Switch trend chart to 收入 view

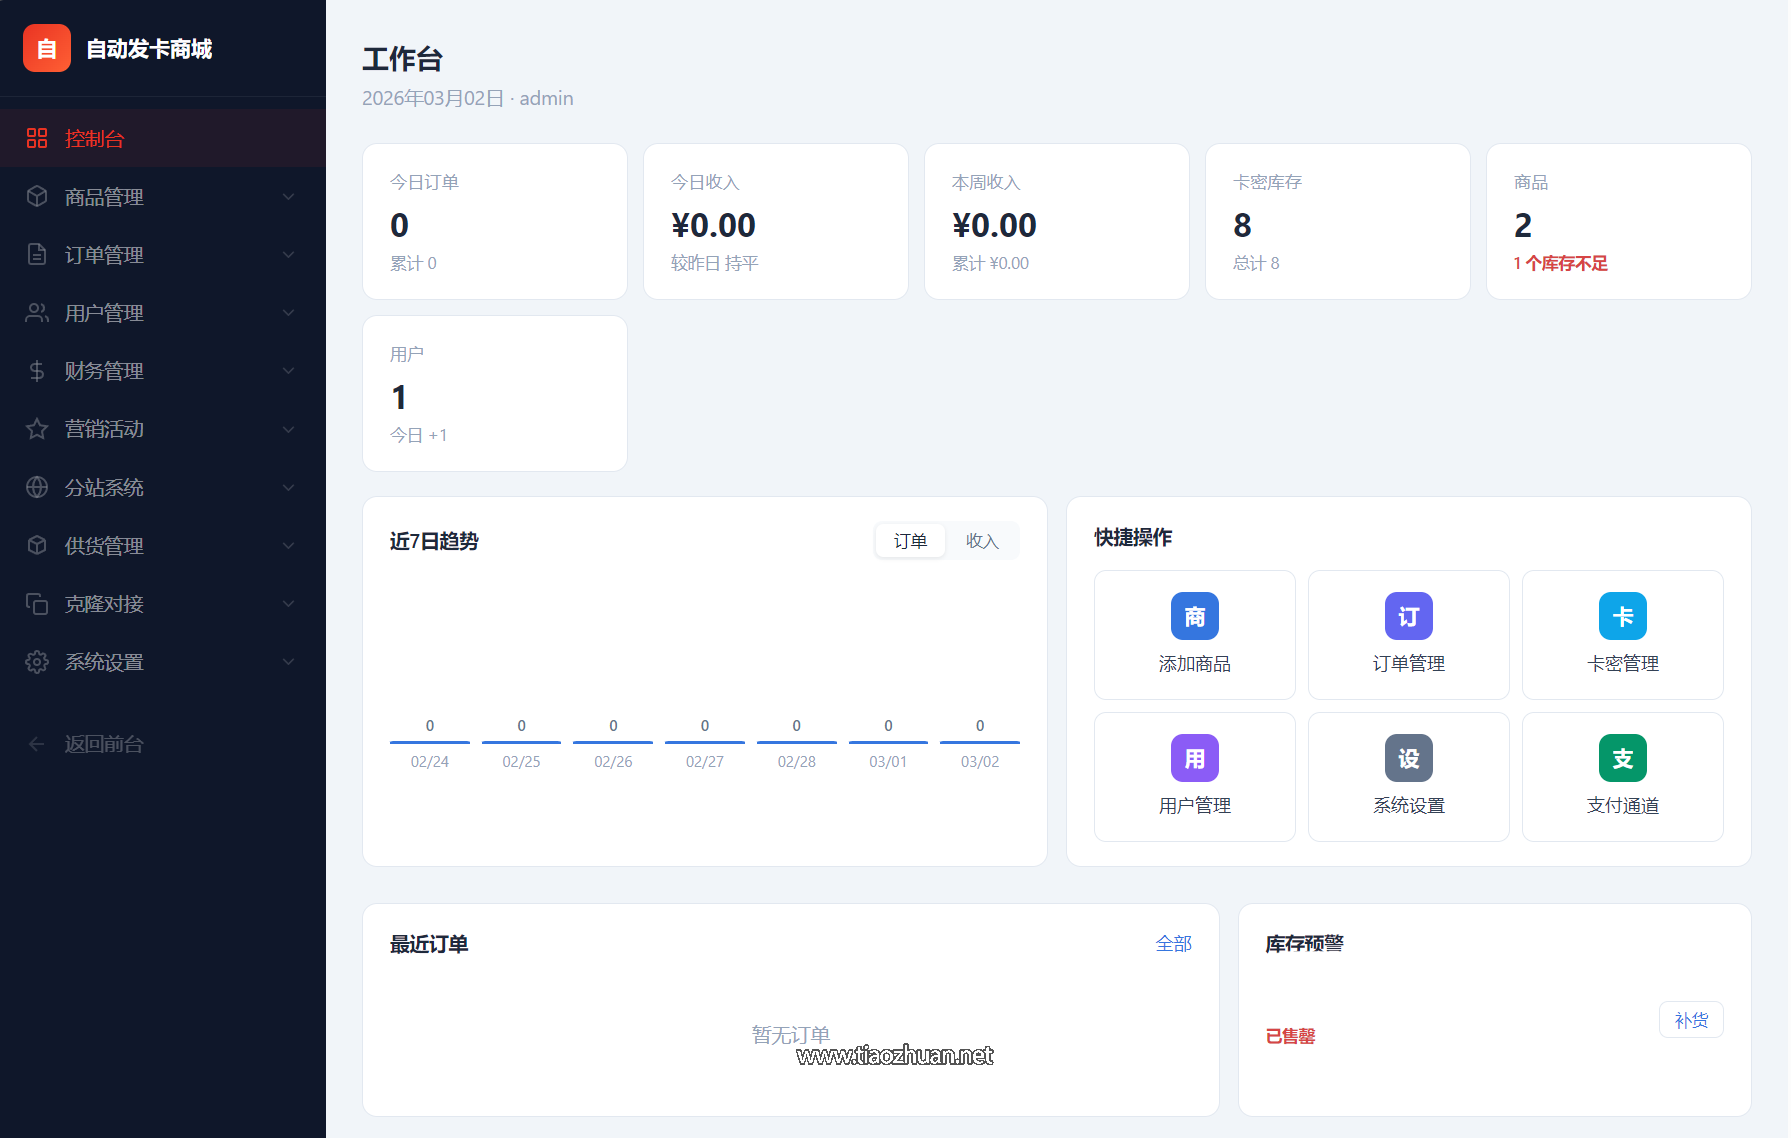click(982, 541)
